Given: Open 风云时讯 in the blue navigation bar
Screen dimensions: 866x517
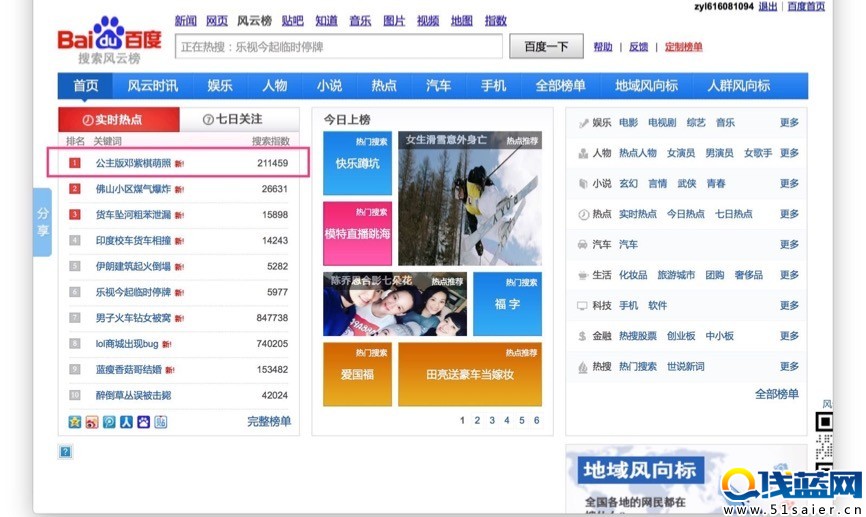Looking at the screenshot, I should point(152,86).
